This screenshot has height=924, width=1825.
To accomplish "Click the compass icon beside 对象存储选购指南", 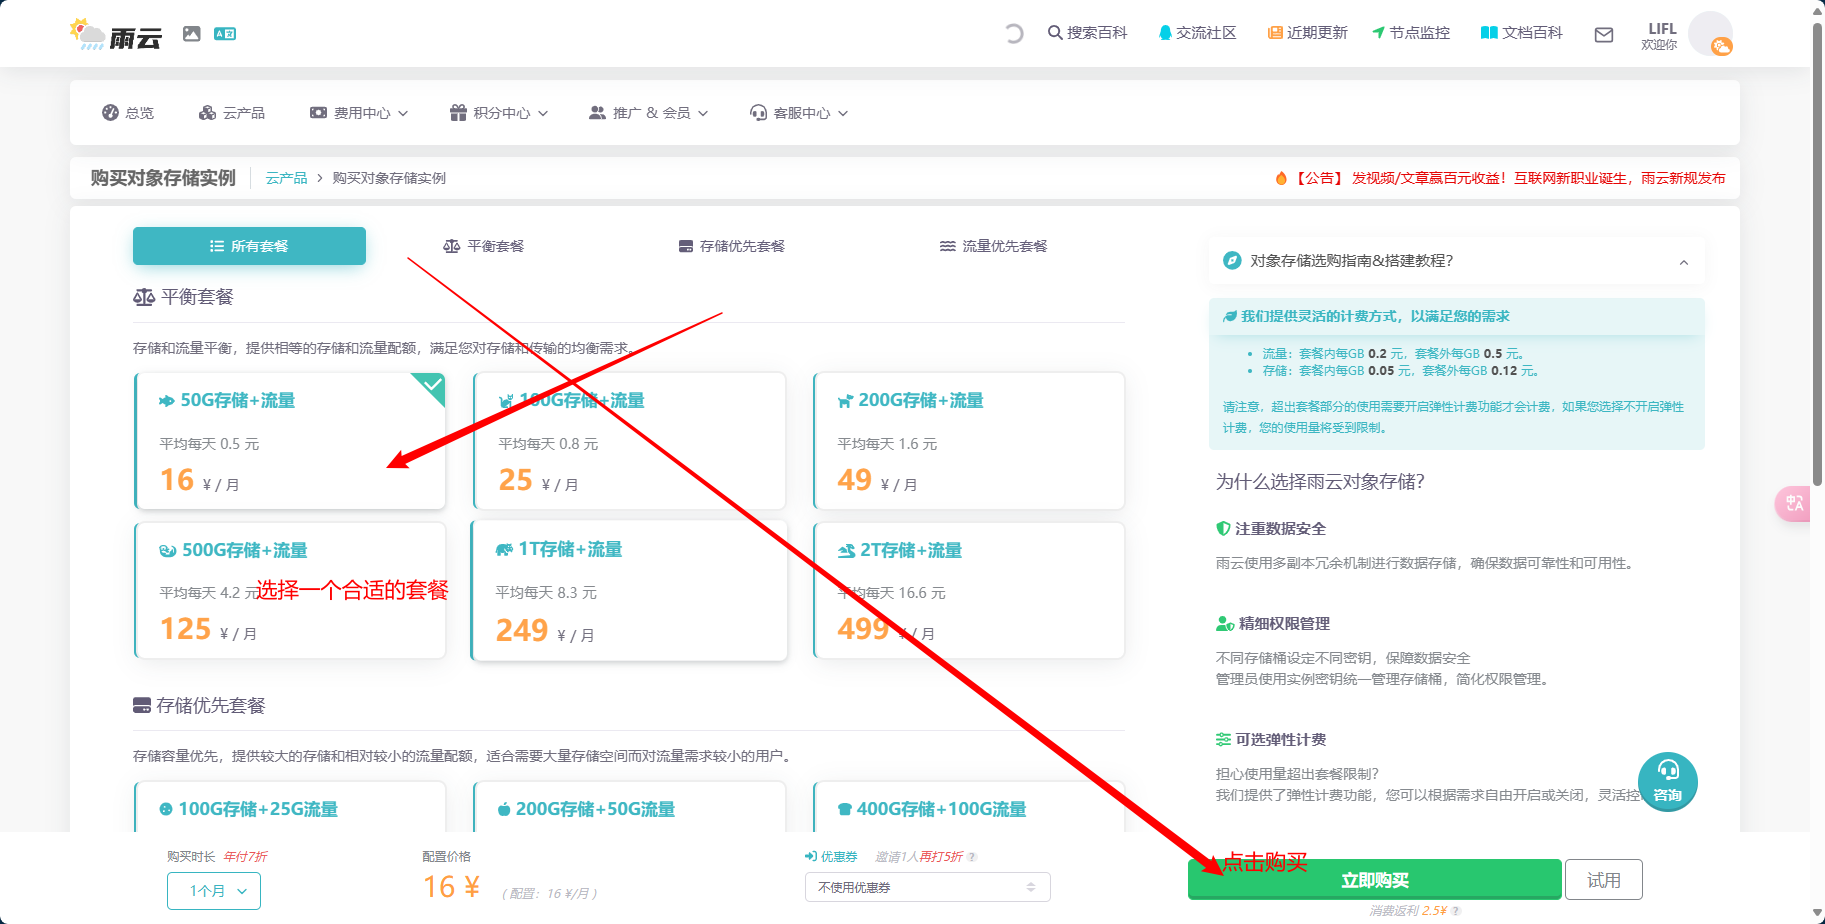I will pos(1232,261).
